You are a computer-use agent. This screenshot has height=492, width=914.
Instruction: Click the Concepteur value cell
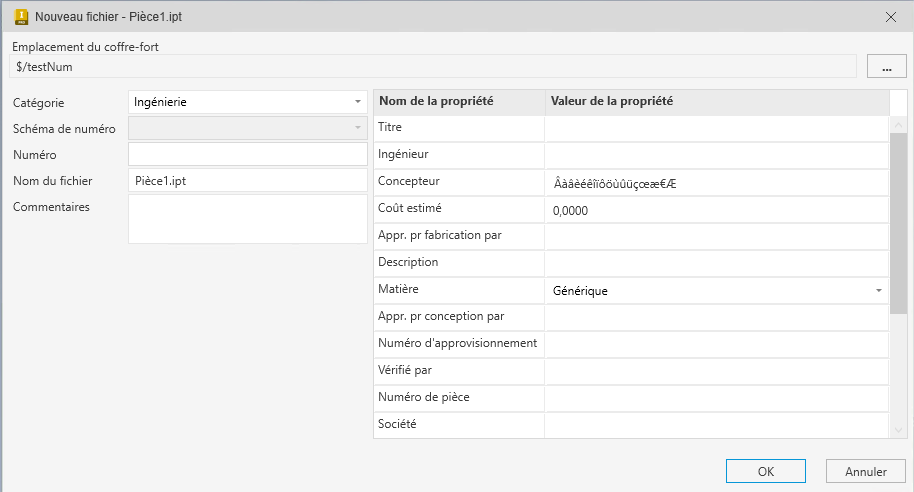point(715,183)
